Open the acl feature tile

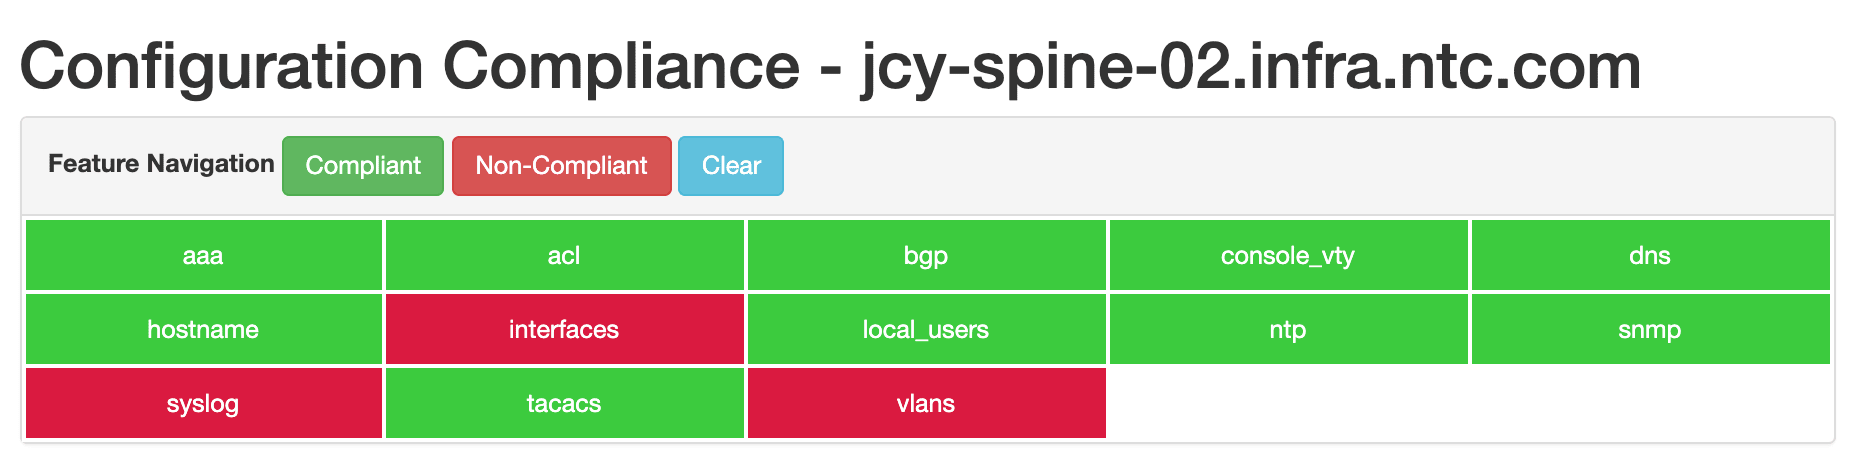[565, 255]
